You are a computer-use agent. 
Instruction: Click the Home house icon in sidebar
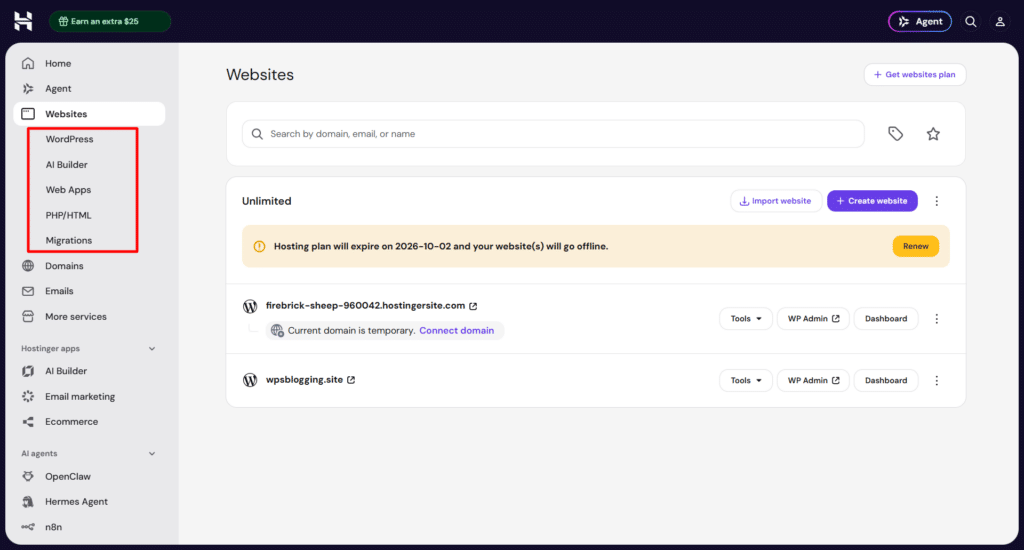coord(28,63)
